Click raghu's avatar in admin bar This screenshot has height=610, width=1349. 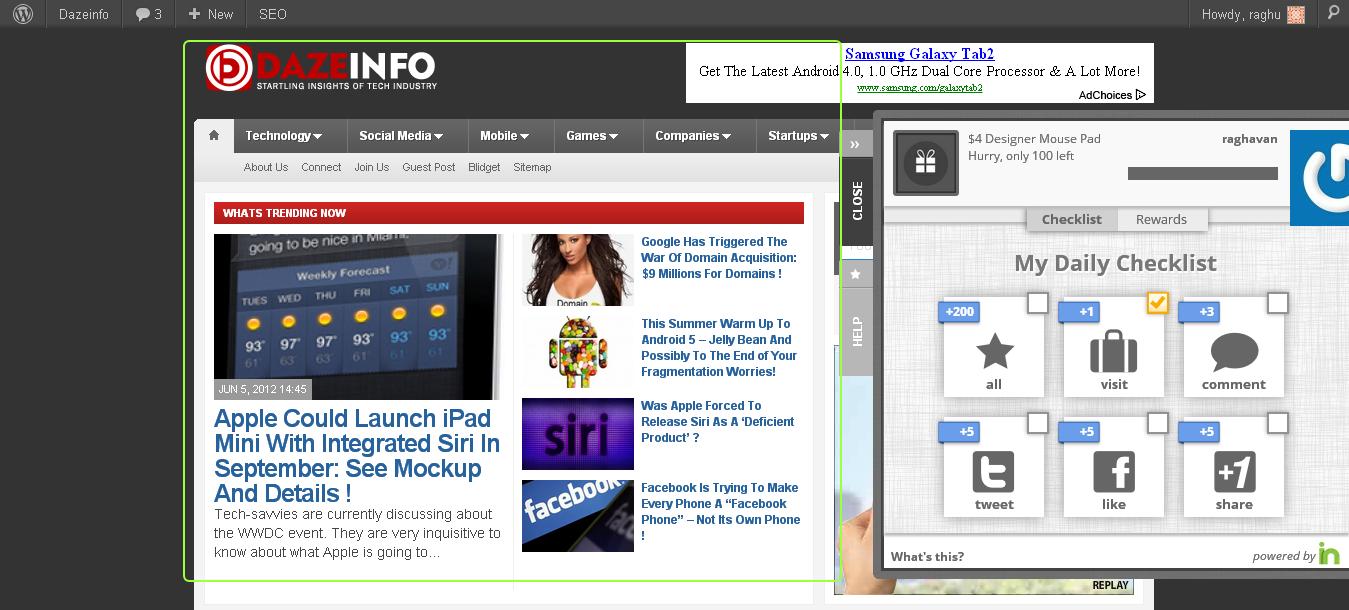(x=1296, y=14)
